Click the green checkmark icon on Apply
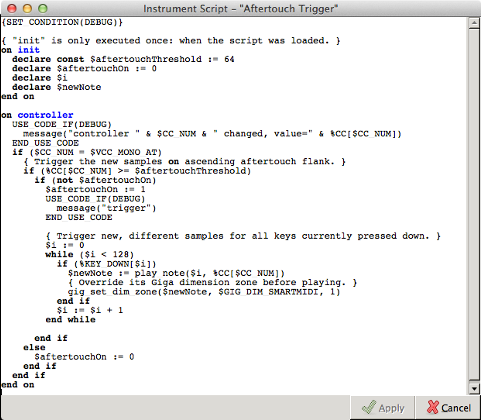Image resolution: width=481 pixels, height=420 pixels. (x=369, y=407)
